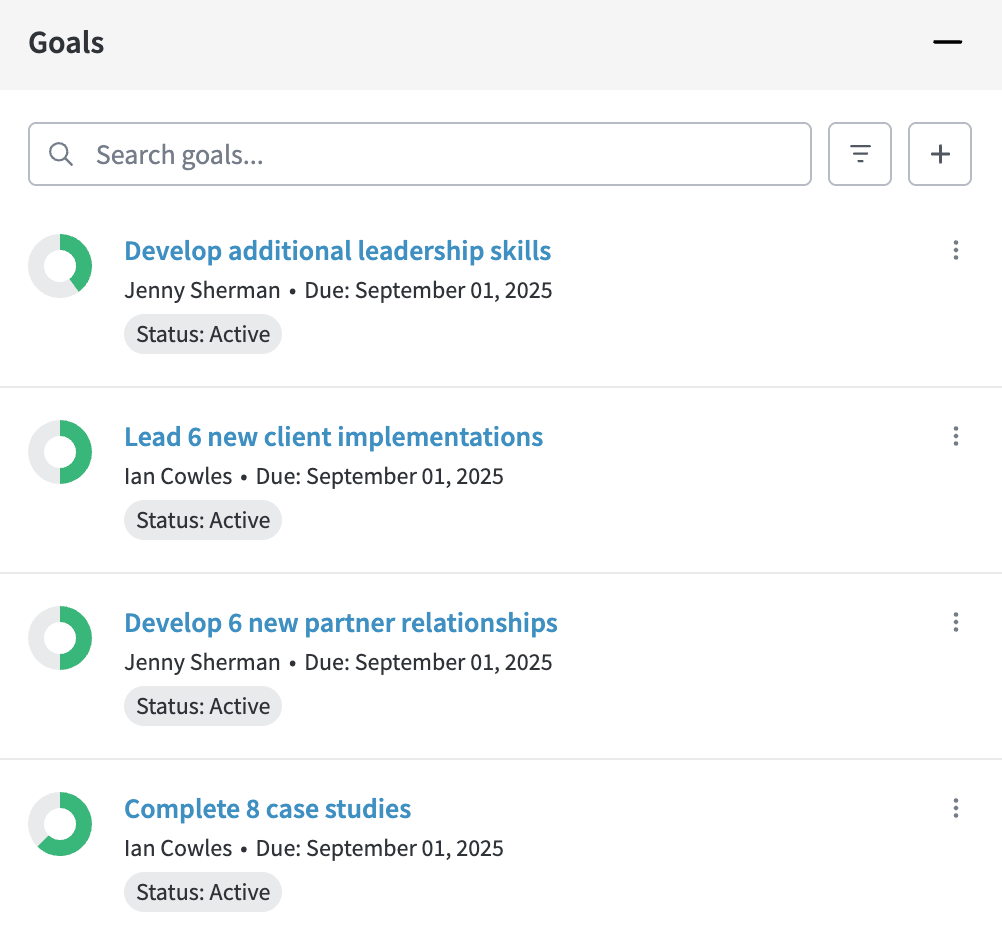The width and height of the screenshot is (1002, 942).
Task: Click progress ring for client implementations goal
Action: [60, 452]
